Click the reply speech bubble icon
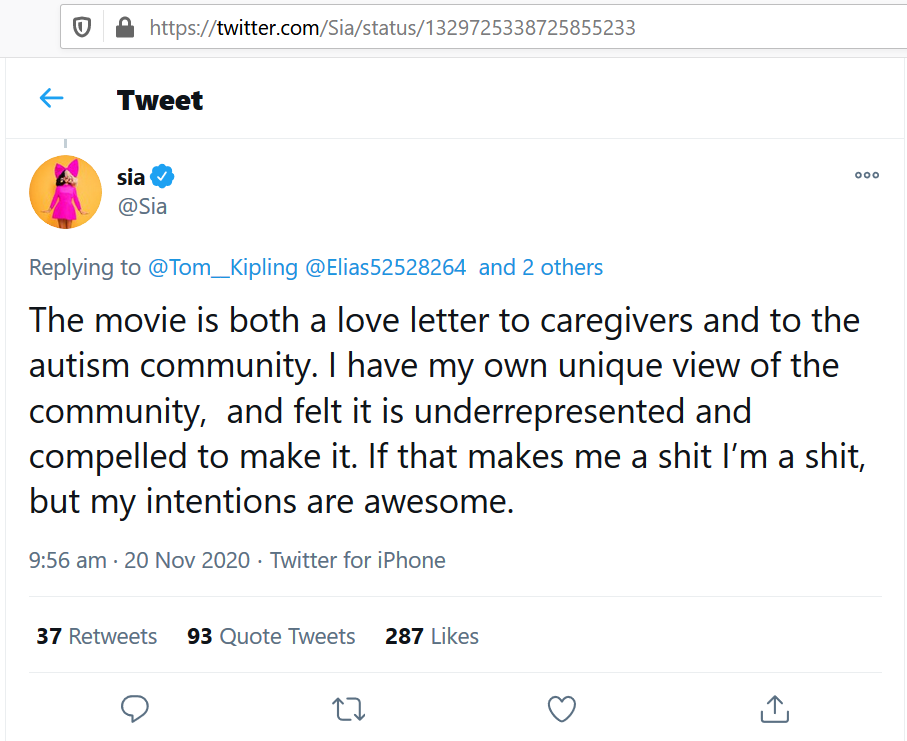Image resolution: width=907 pixels, height=741 pixels. click(135, 709)
